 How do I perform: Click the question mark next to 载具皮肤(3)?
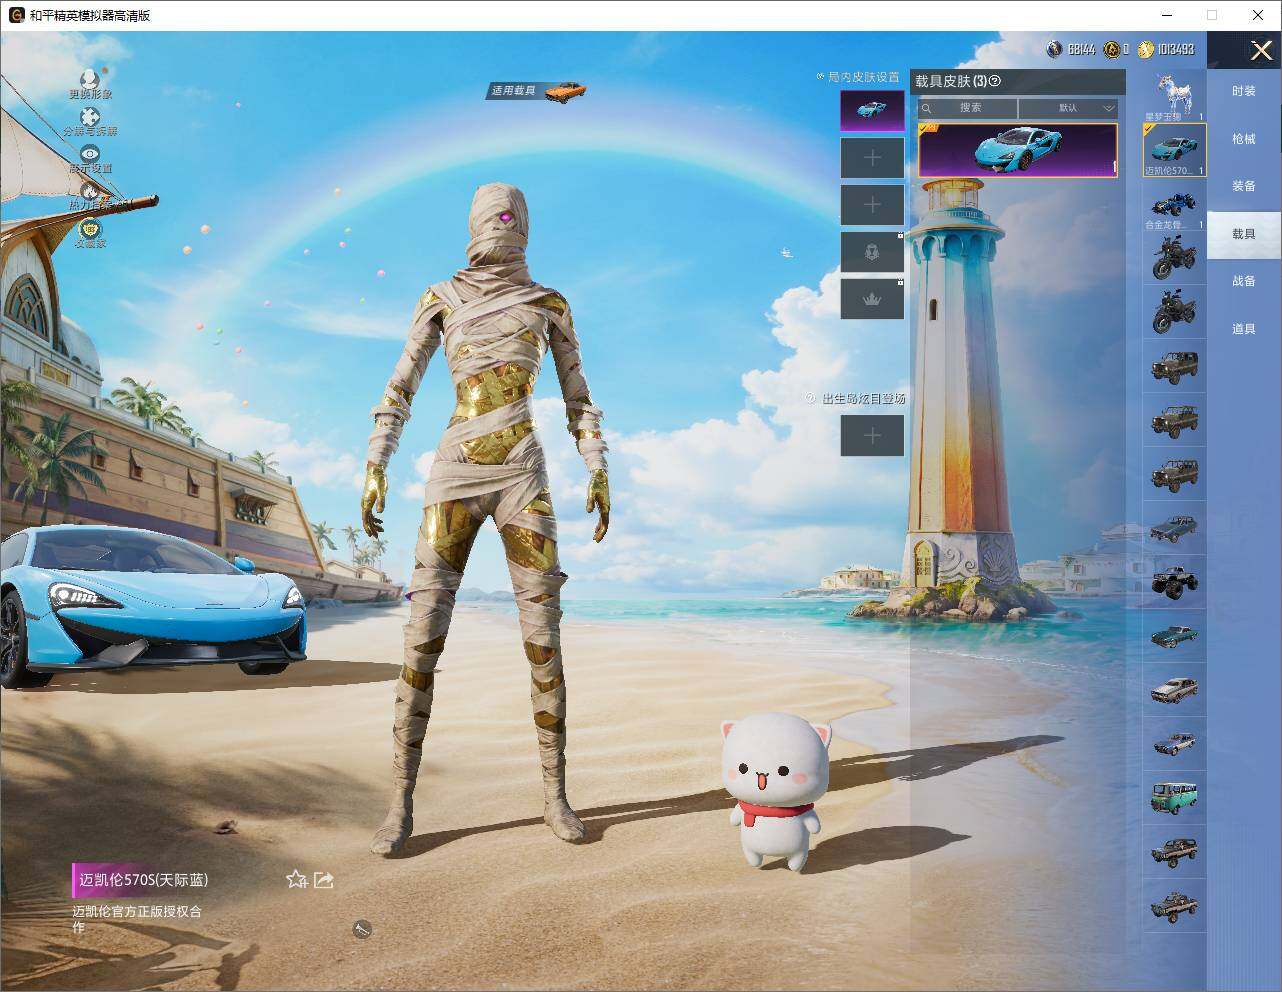pyautogui.click(x=994, y=82)
